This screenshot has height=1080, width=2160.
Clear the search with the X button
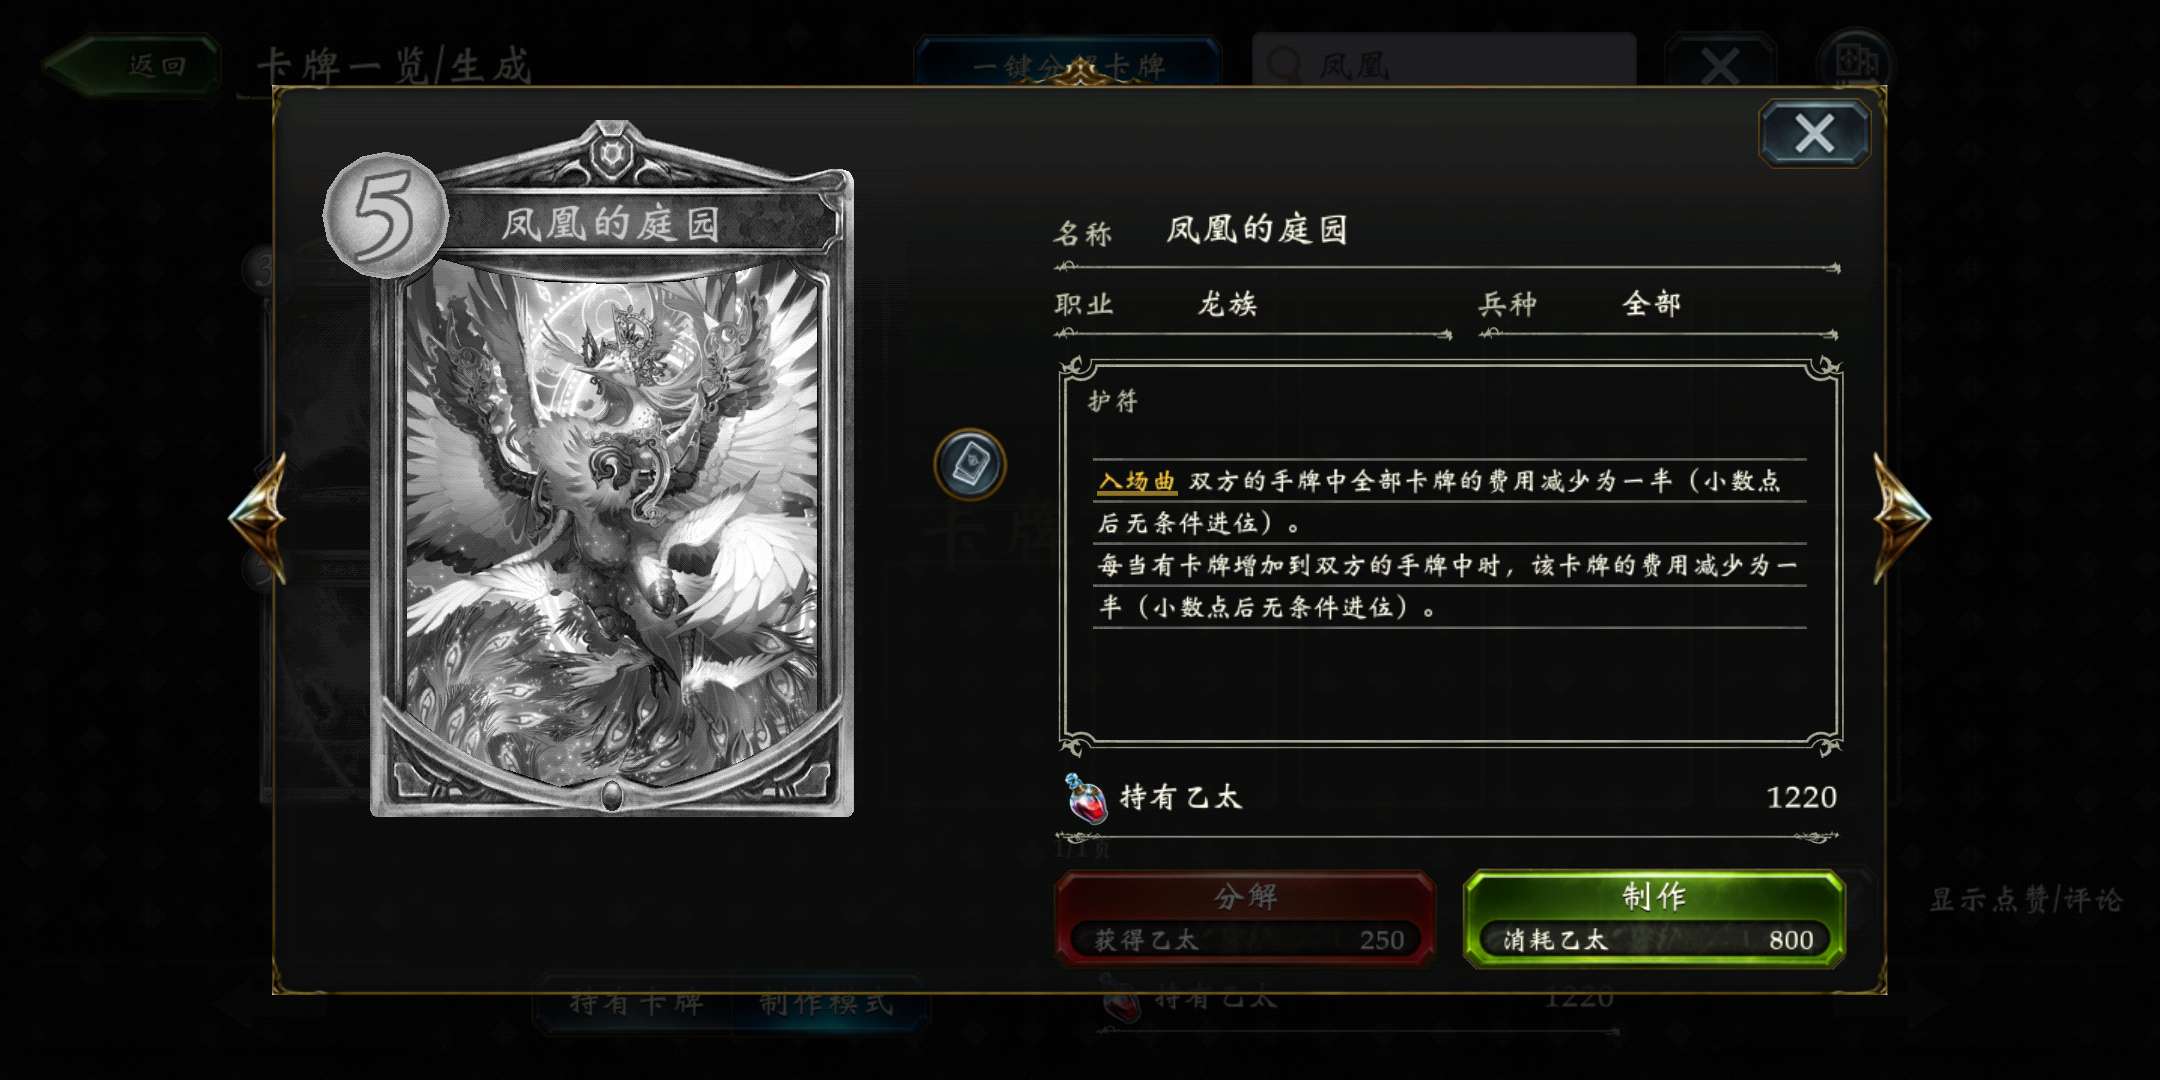point(1719,65)
